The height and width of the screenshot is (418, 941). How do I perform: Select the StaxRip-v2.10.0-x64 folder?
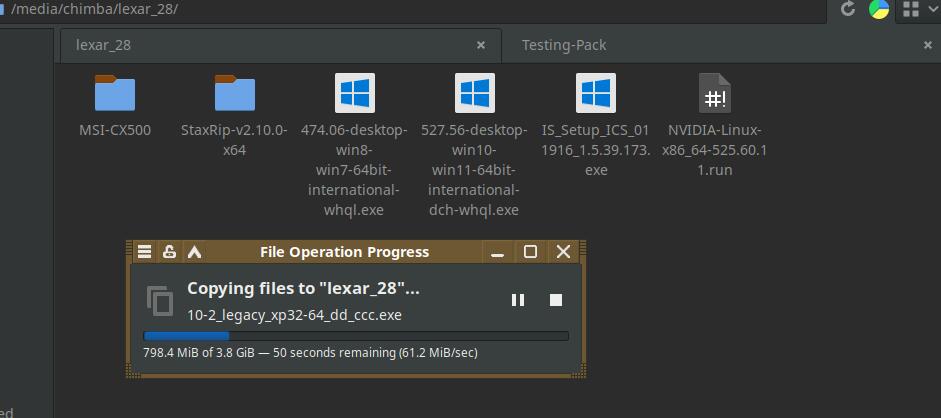coord(235,94)
